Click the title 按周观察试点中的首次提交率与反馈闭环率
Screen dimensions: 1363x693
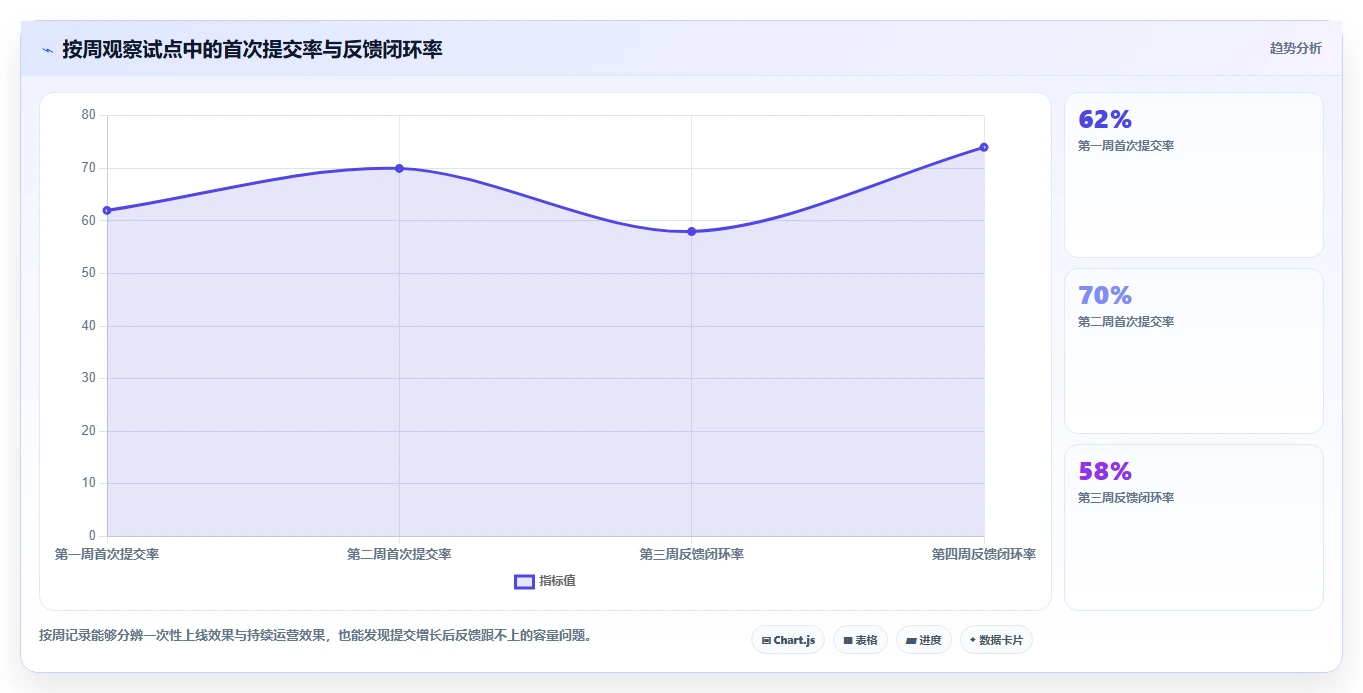pyautogui.click(x=252, y=49)
